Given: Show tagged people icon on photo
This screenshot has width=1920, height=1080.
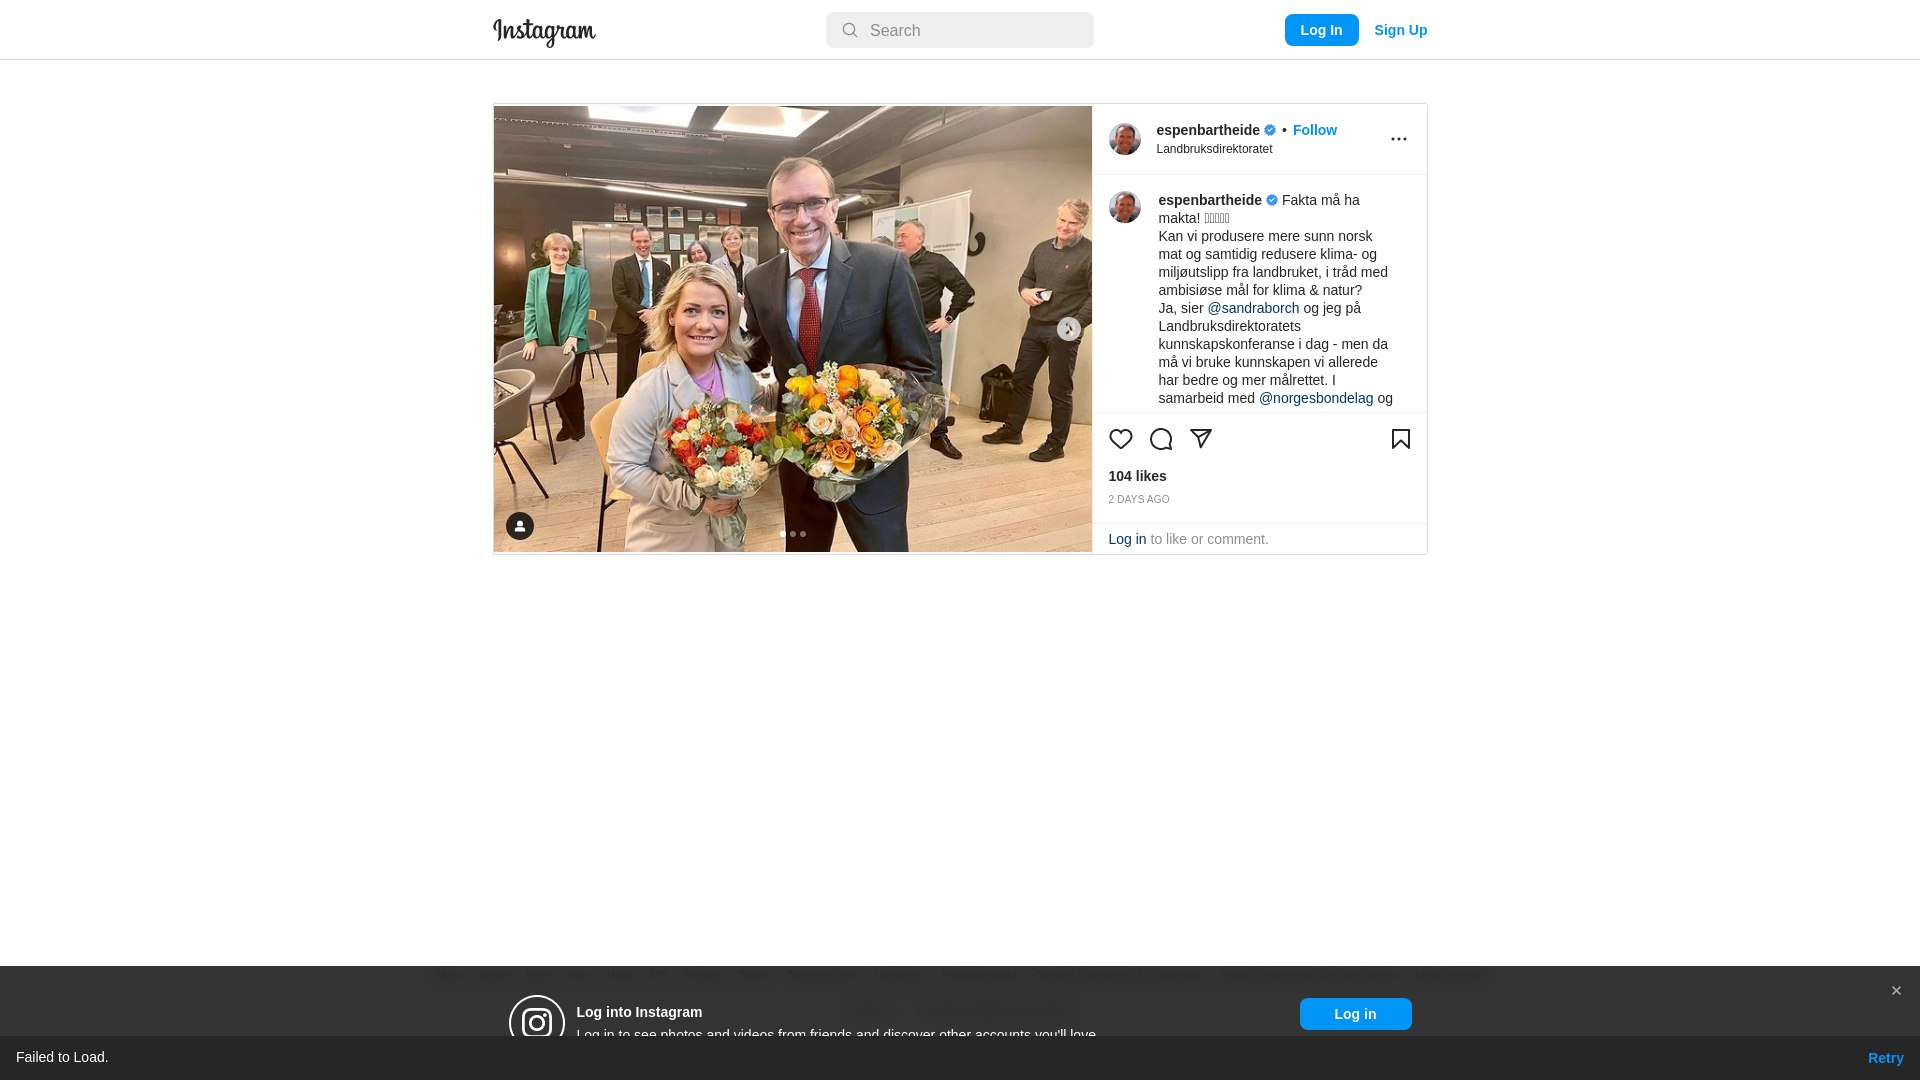Looking at the screenshot, I should point(519,526).
